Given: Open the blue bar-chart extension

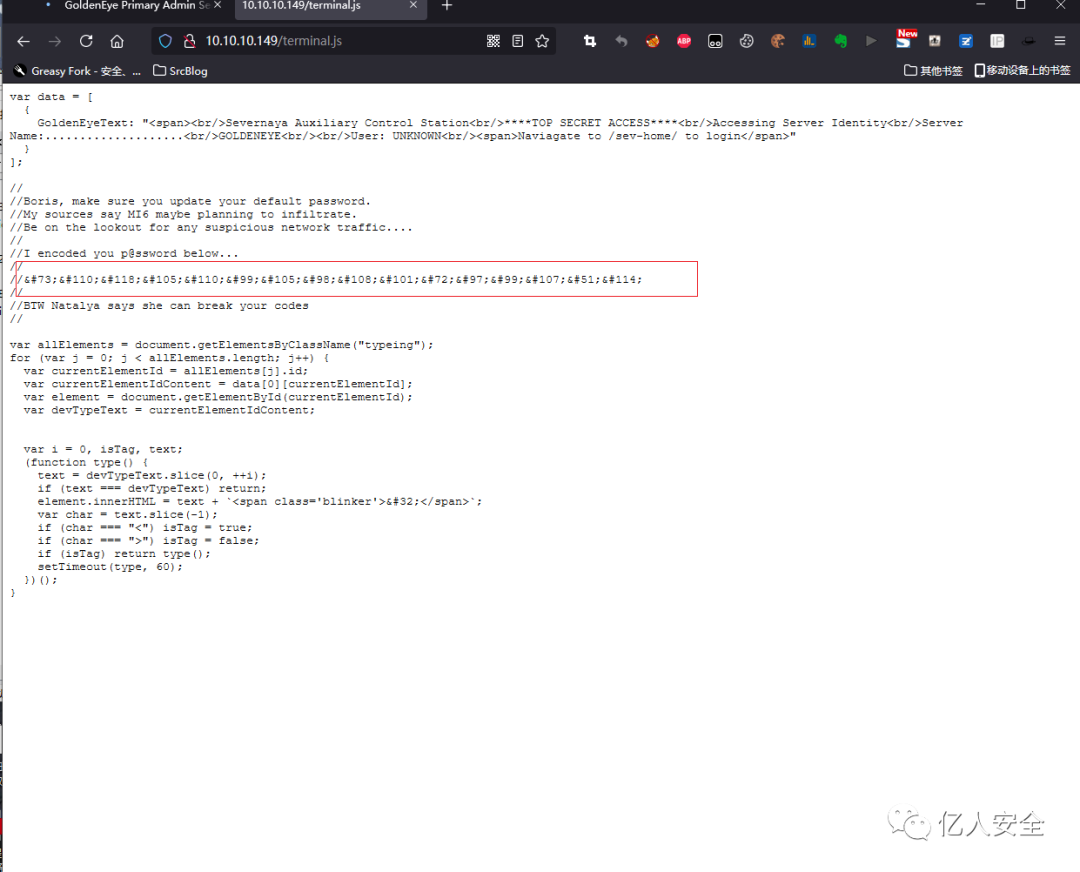Looking at the screenshot, I should coord(809,41).
